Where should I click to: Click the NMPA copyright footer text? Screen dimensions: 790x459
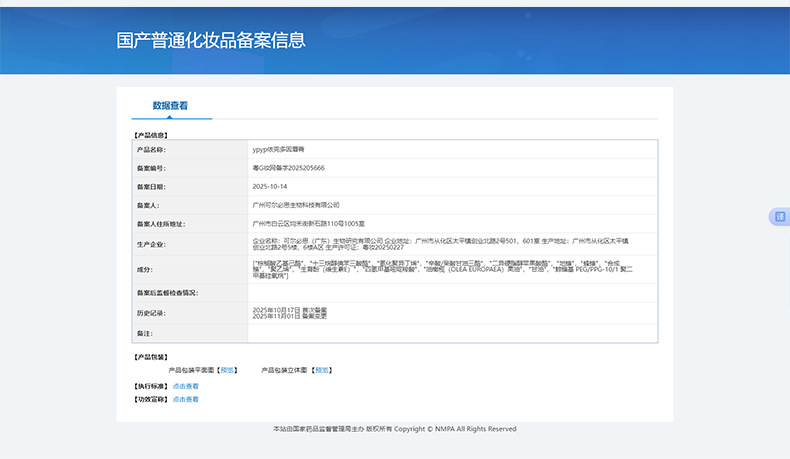pyautogui.click(x=395, y=429)
